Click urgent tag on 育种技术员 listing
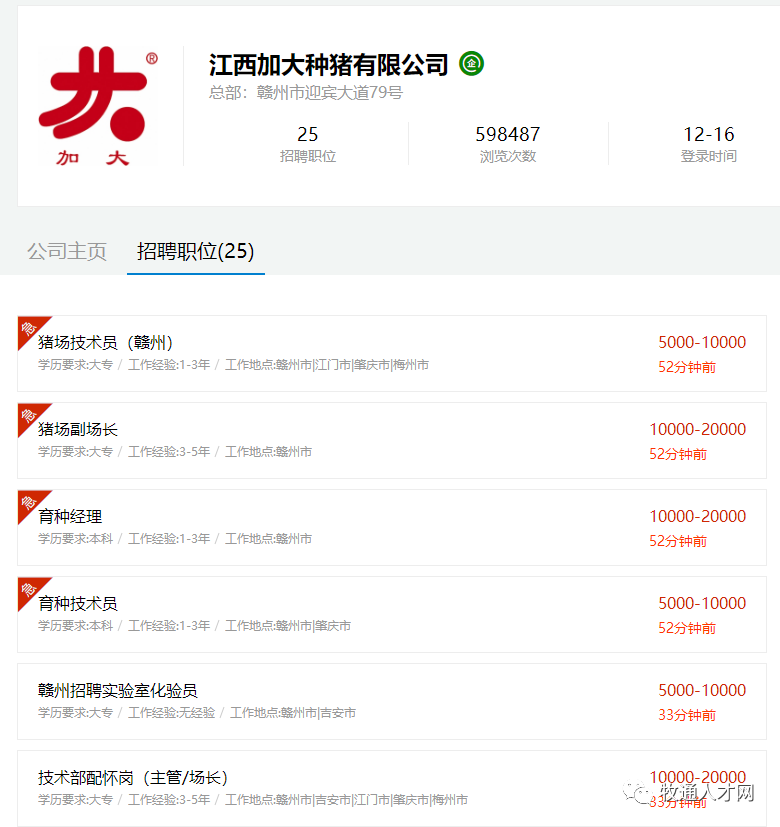 click(29, 589)
